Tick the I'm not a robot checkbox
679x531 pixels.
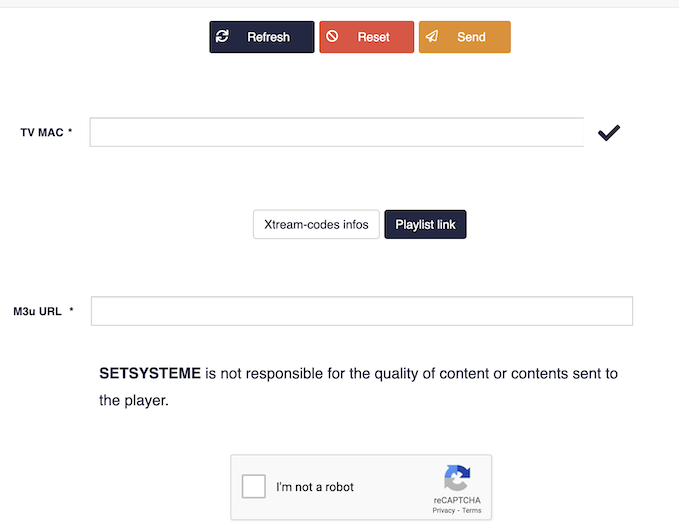pos(254,487)
